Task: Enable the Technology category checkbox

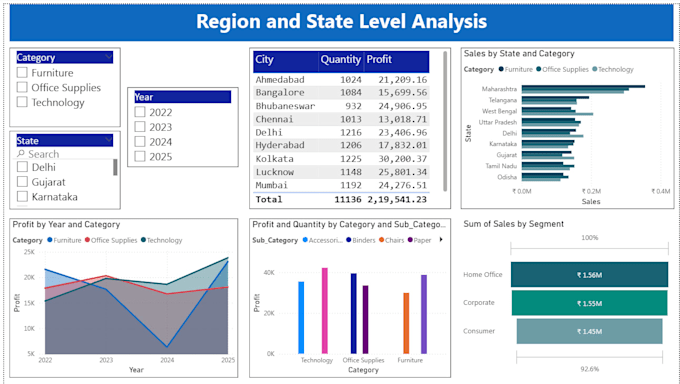Action: (x=22, y=102)
